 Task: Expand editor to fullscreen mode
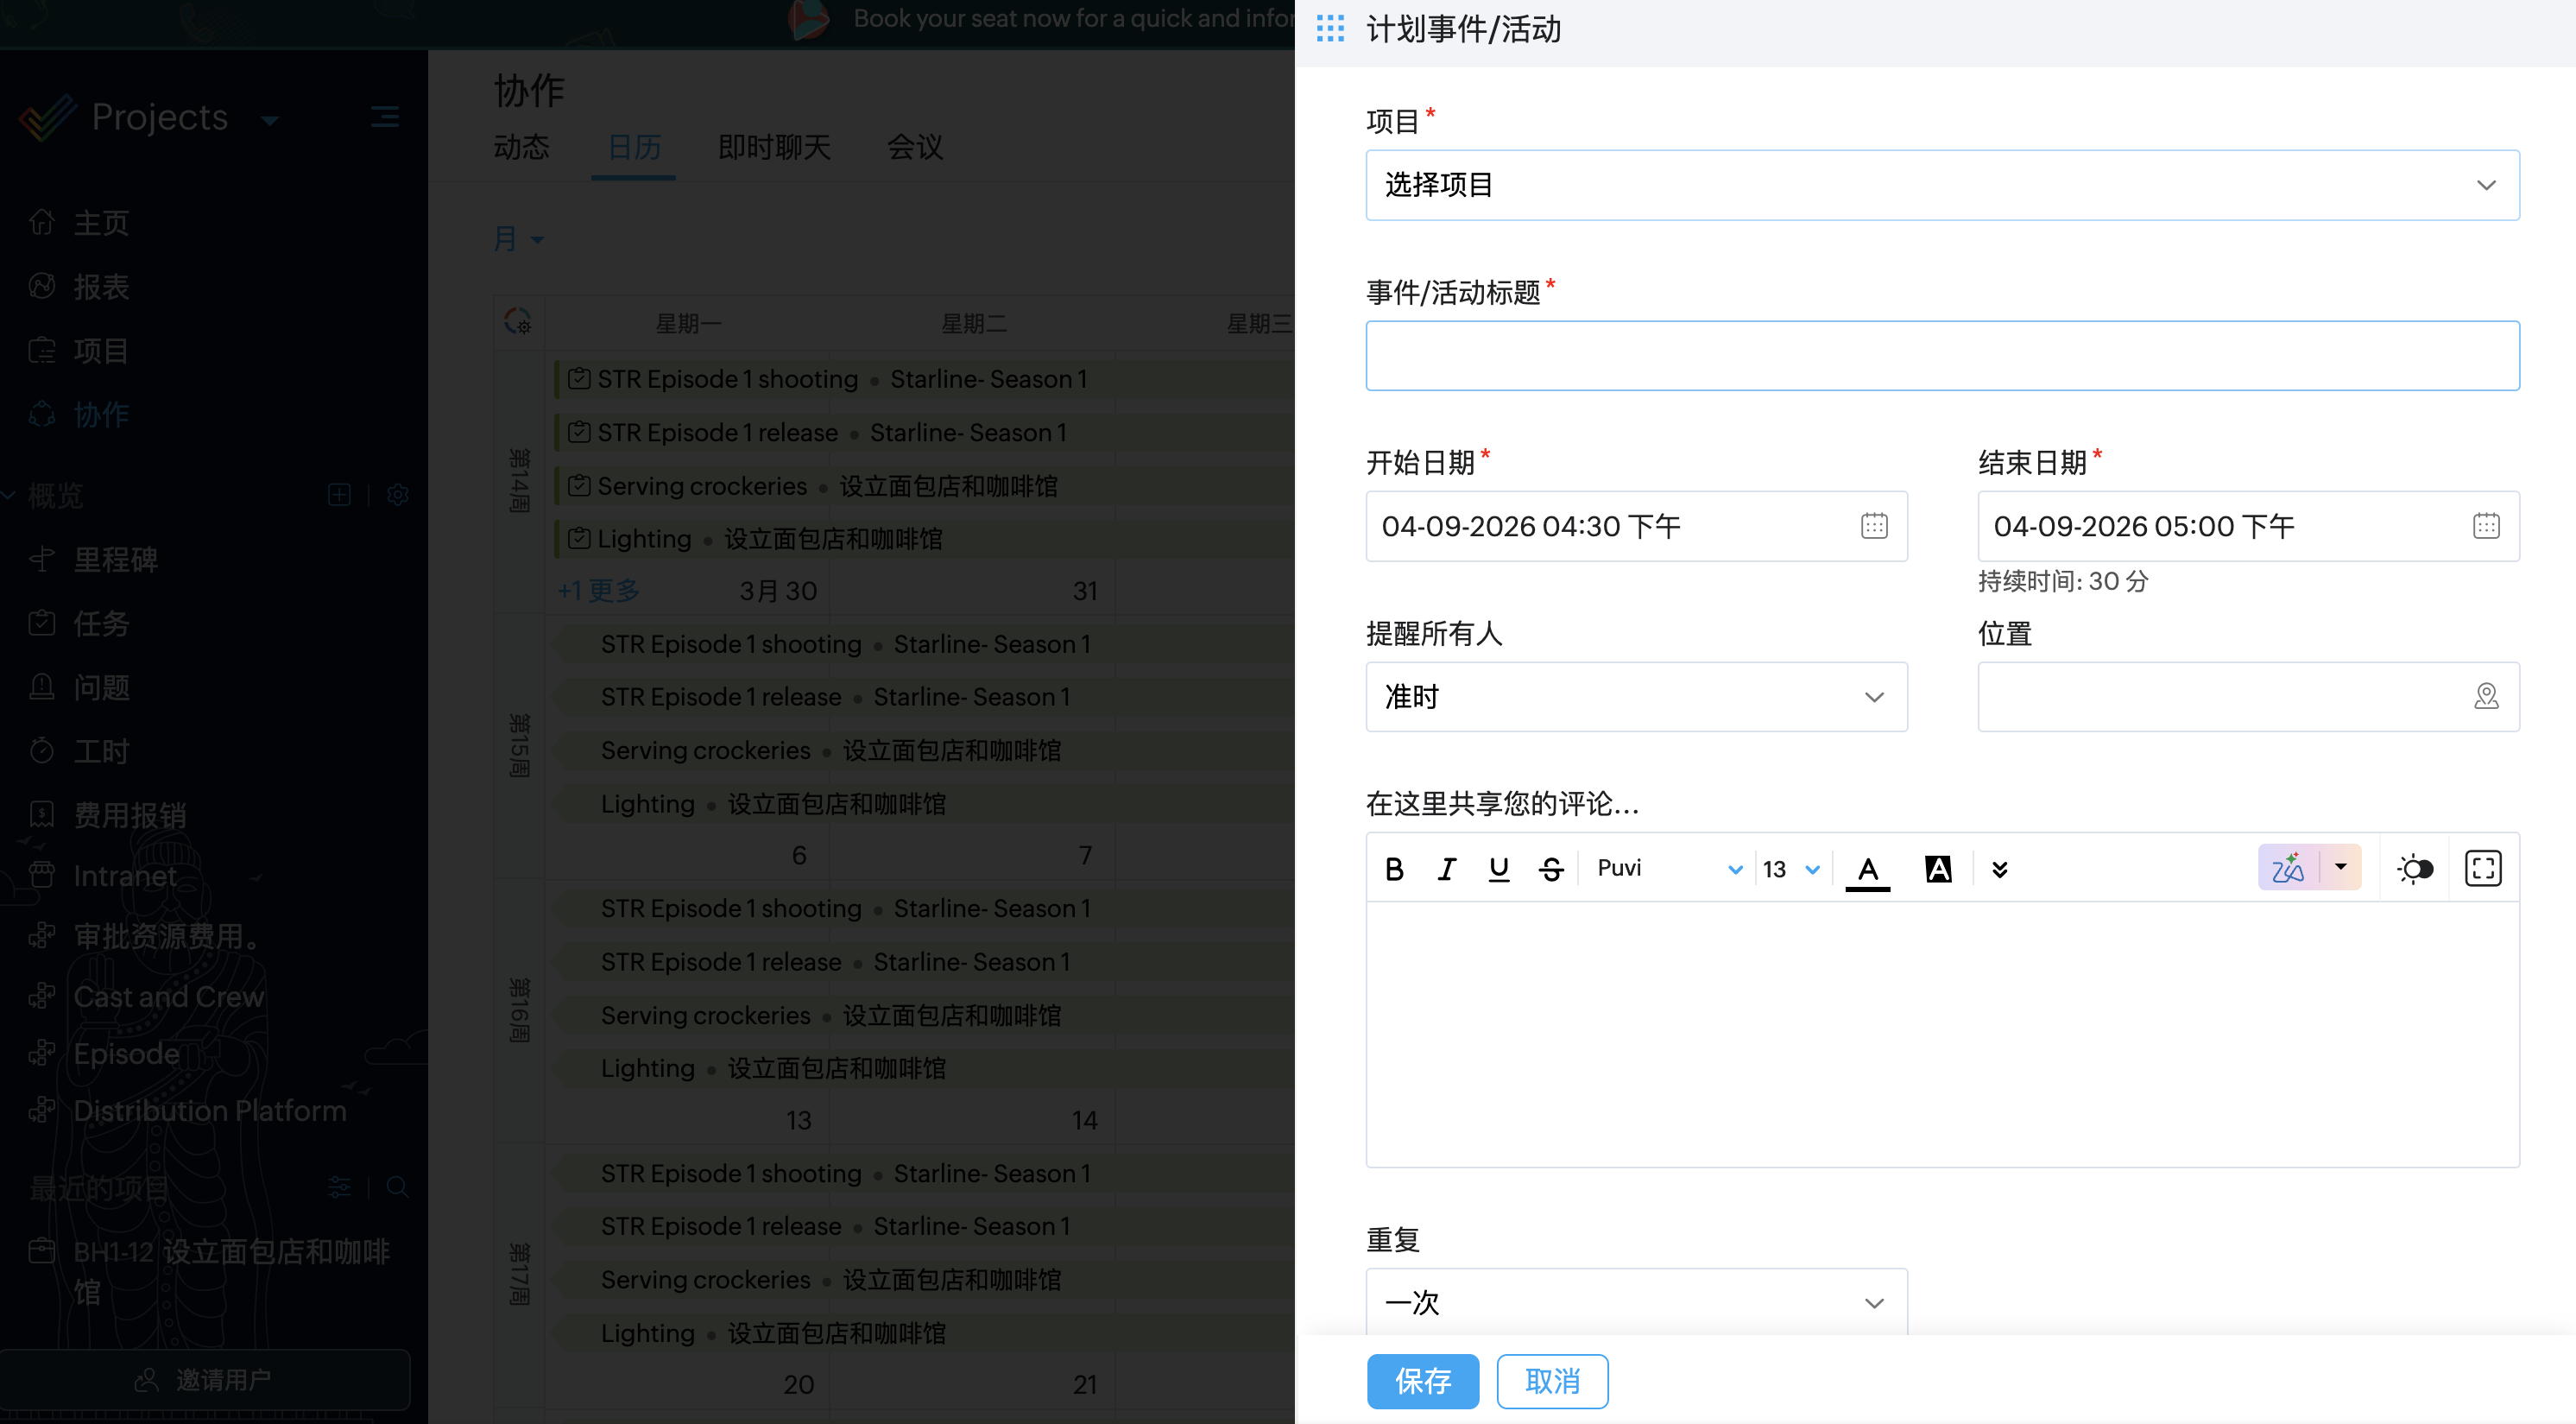coord(2483,868)
